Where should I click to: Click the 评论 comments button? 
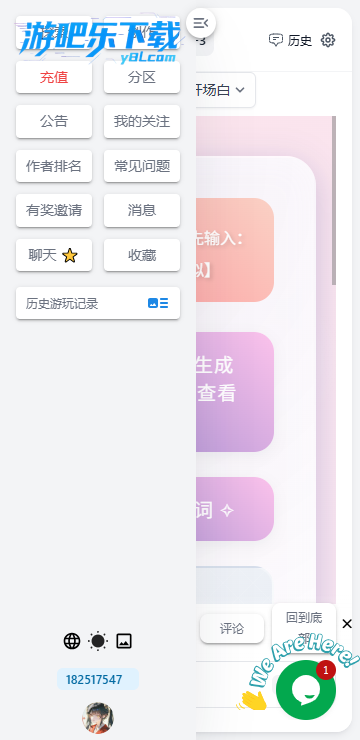(x=232, y=629)
